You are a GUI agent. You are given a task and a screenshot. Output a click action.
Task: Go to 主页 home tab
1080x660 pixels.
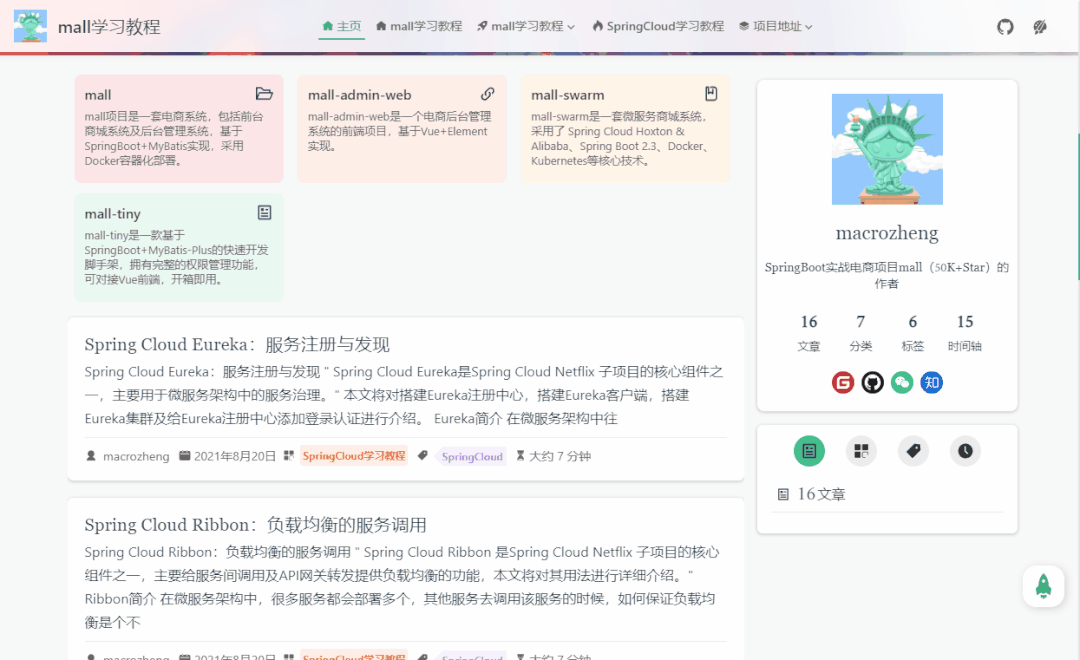[x=342, y=26]
